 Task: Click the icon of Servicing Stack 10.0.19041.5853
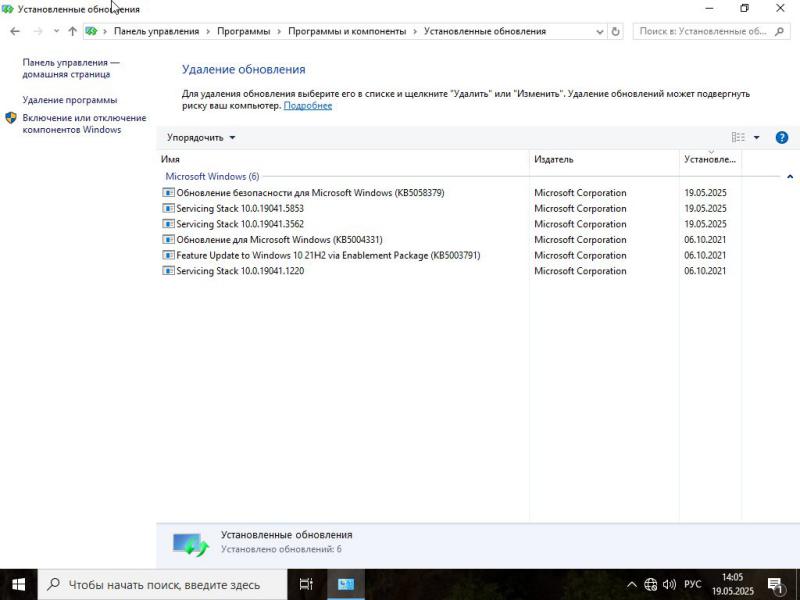(168, 208)
